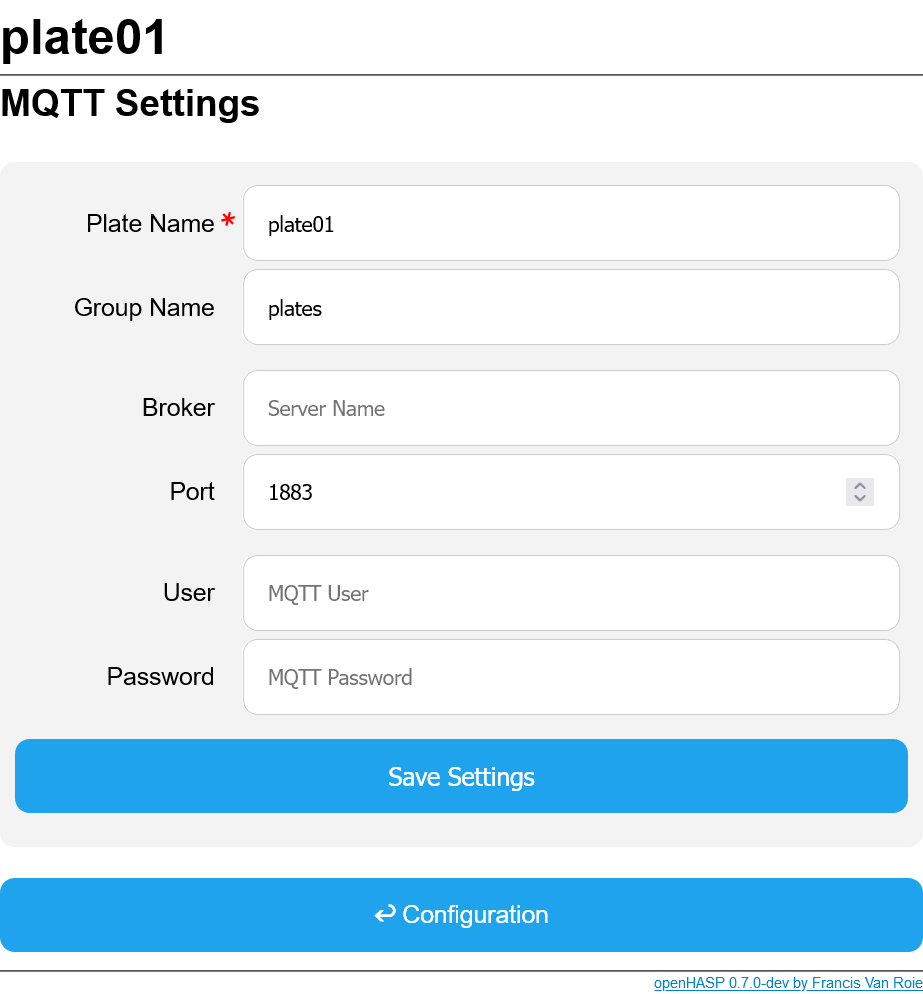Click the MQTT User input field
The height and width of the screenshot is (994, 923).
[x=570, y=593]
